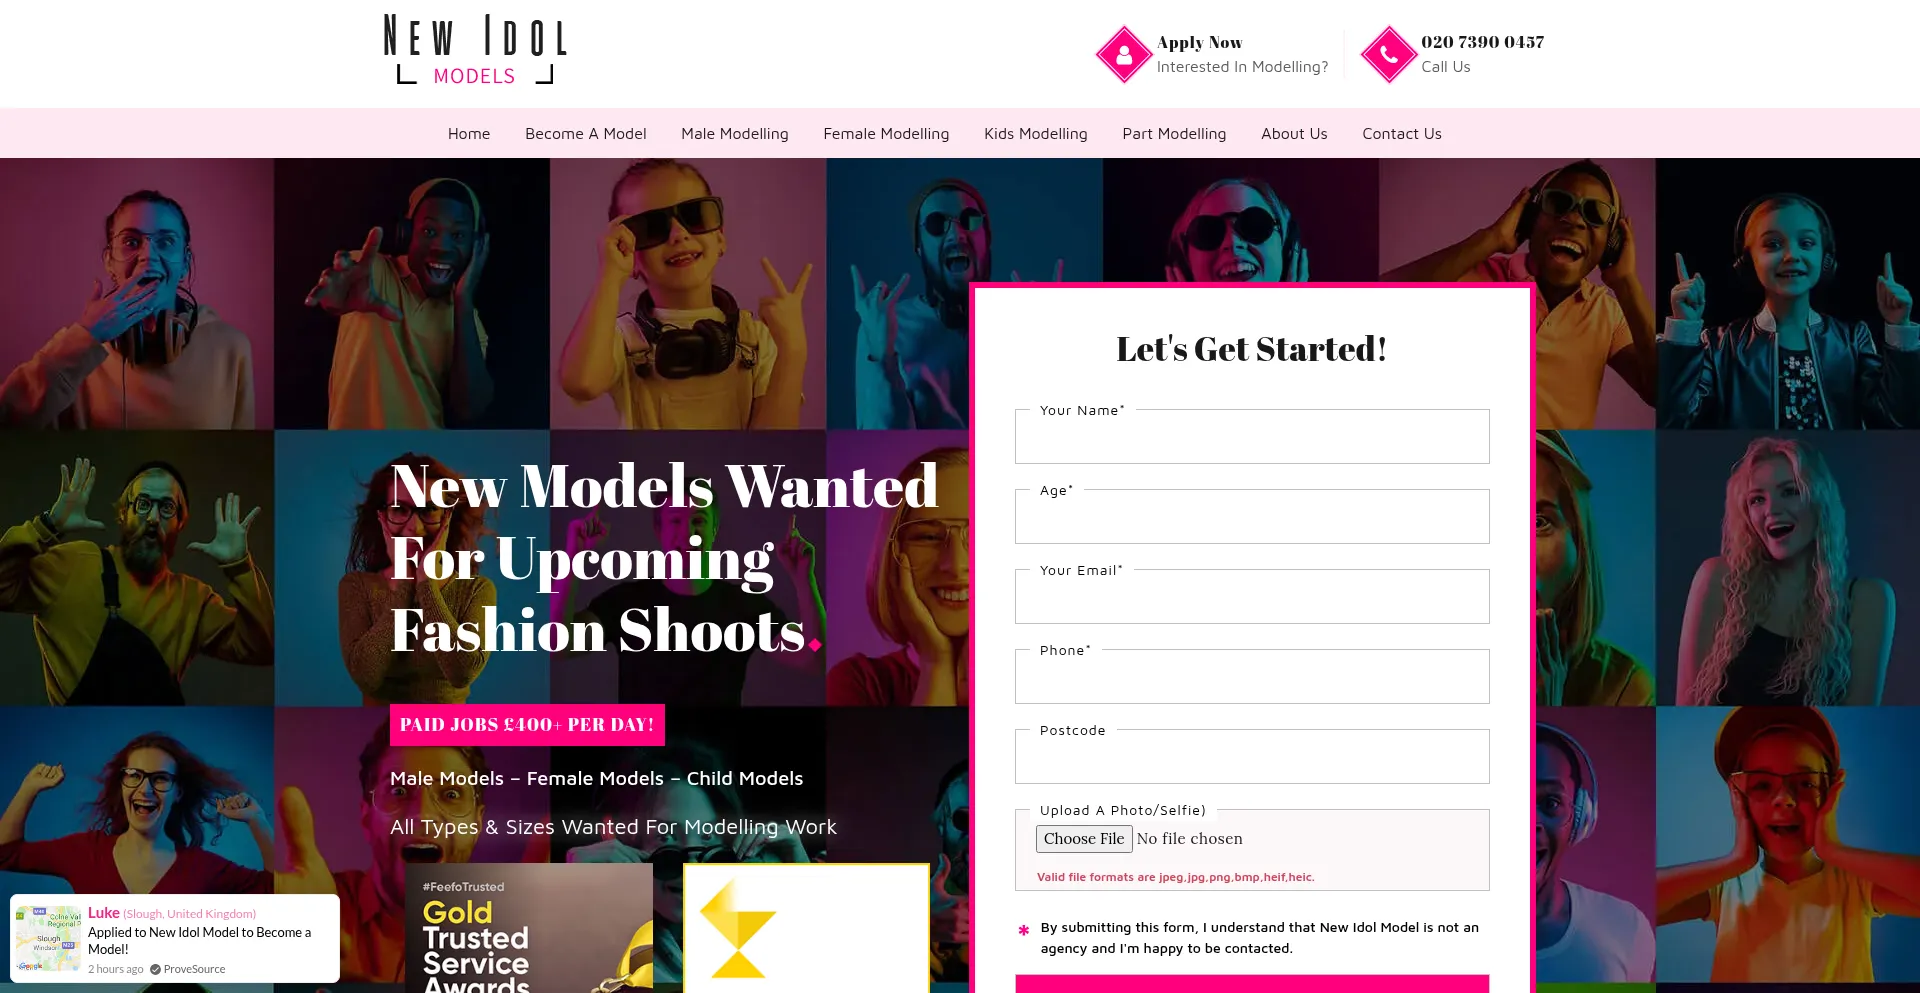Viewport: 1920px width, 993px height.
Task: Click the Paid Jobs £400+ Per Day banner
Action: [x=527, y=725]
